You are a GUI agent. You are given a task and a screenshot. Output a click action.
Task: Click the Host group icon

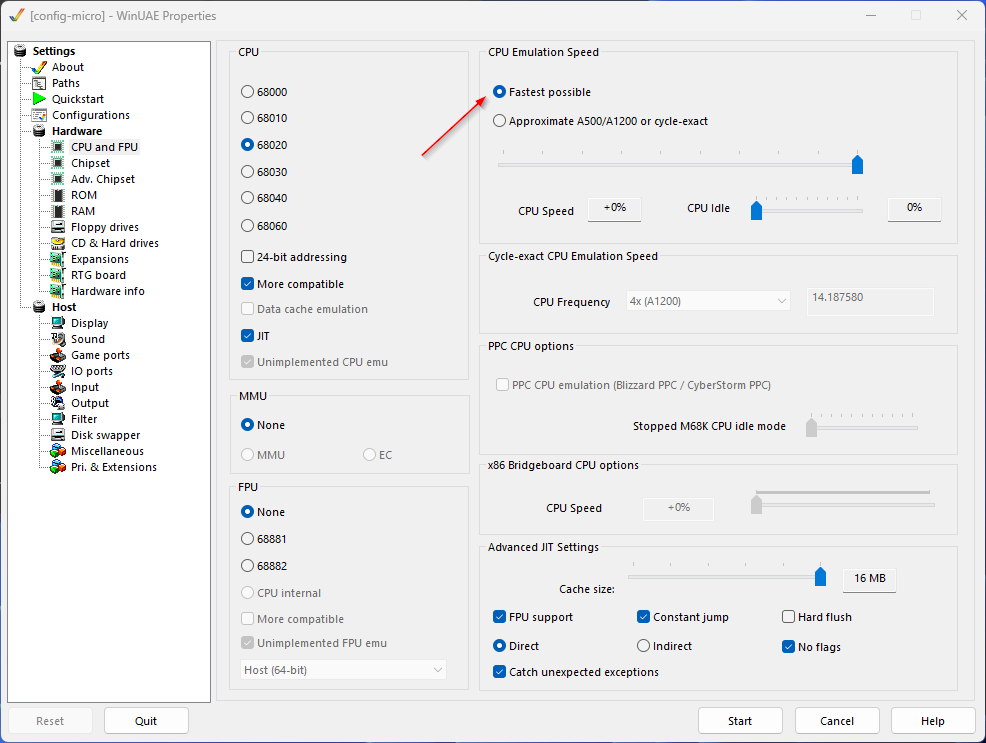[x=39, y=307]
